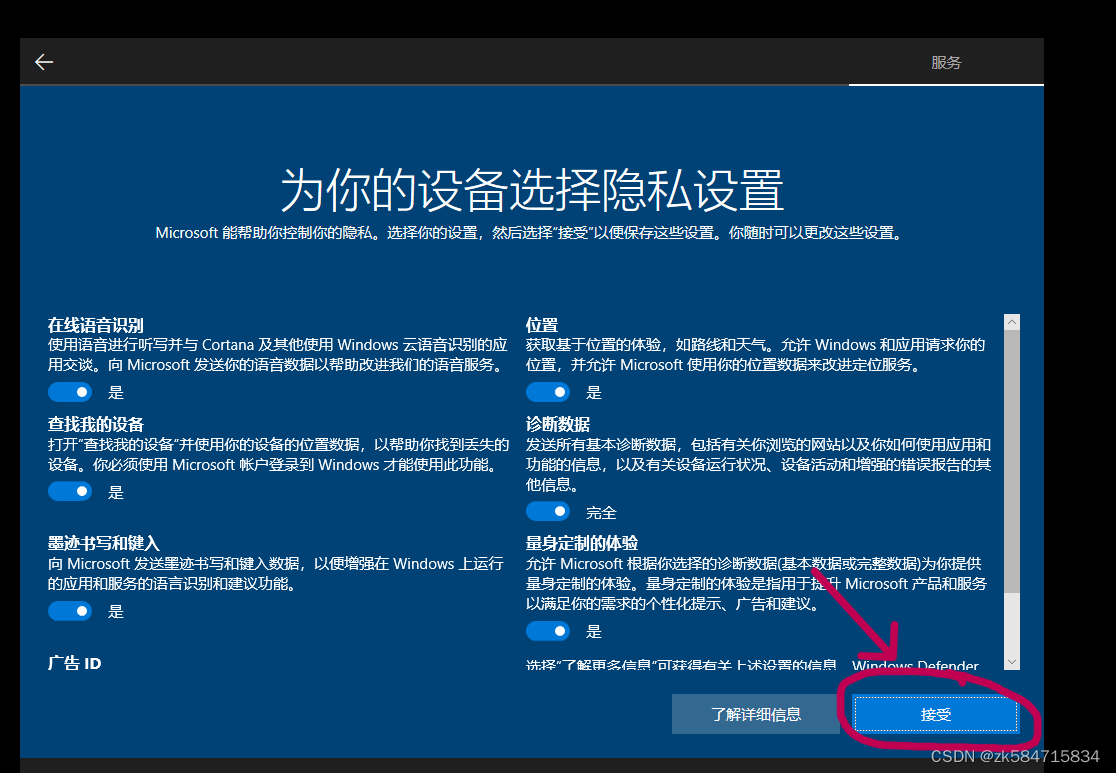Click the 广告 ID heading

[75, 663]
